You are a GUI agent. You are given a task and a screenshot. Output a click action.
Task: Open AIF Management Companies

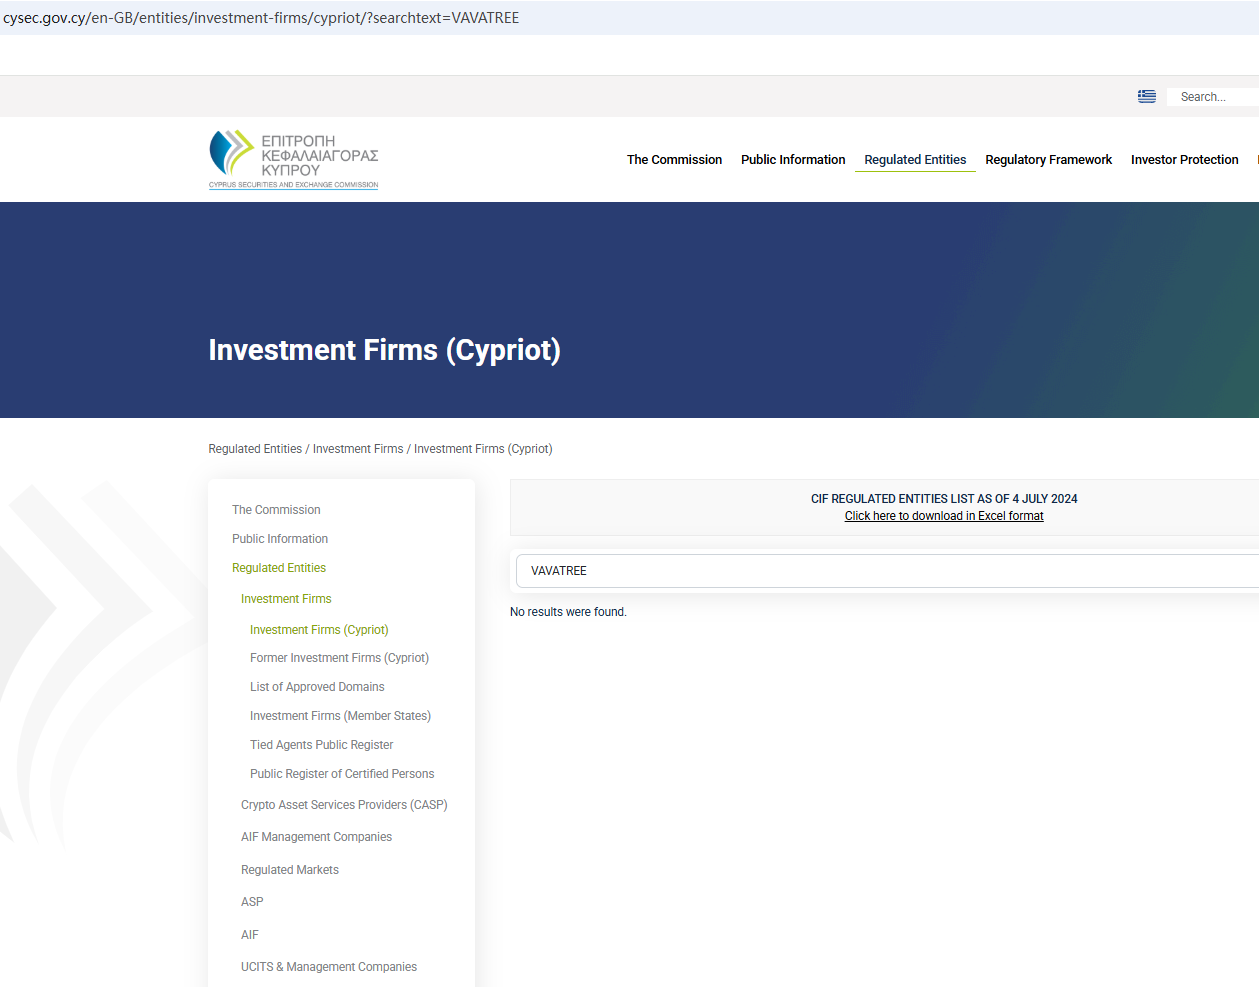click(x=316, y=837)
